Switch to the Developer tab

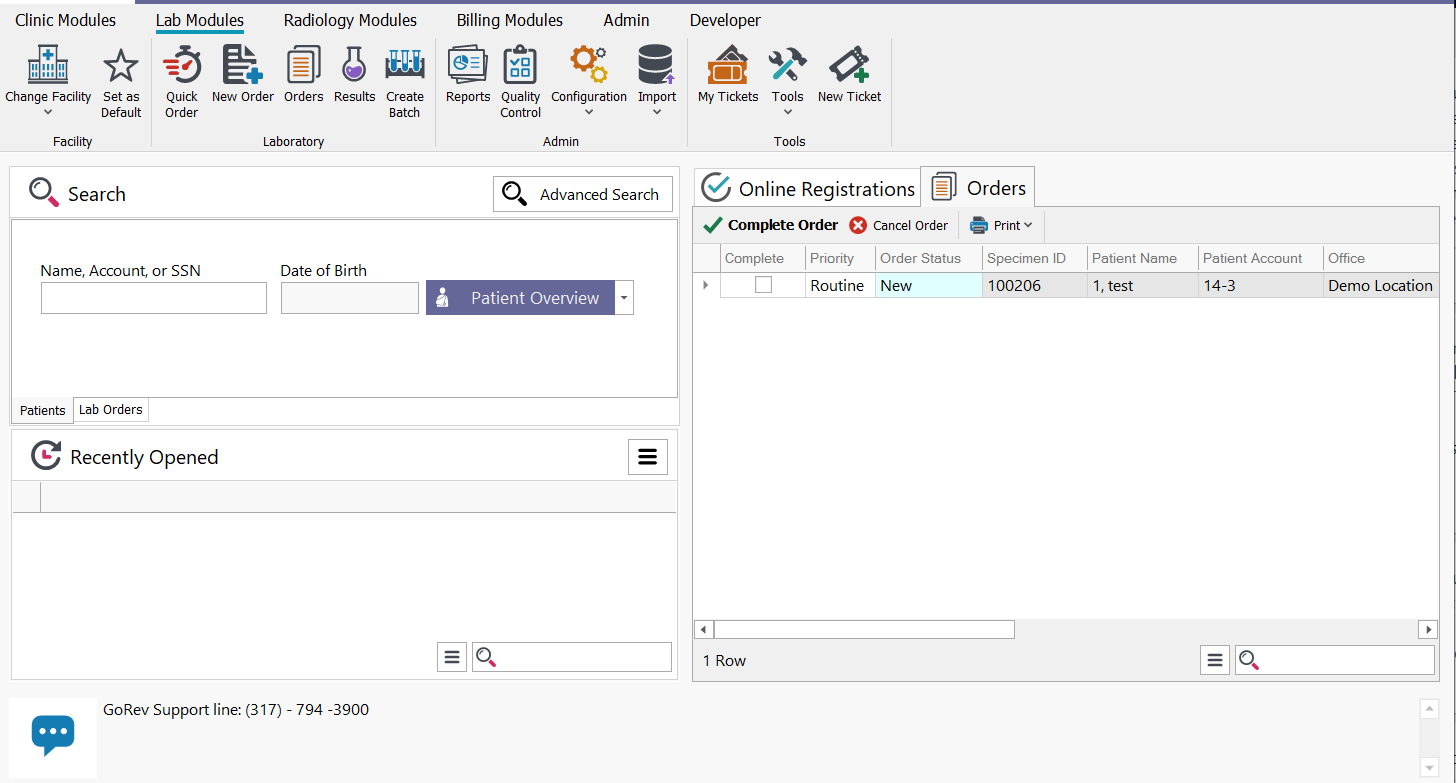coord(725,20)
